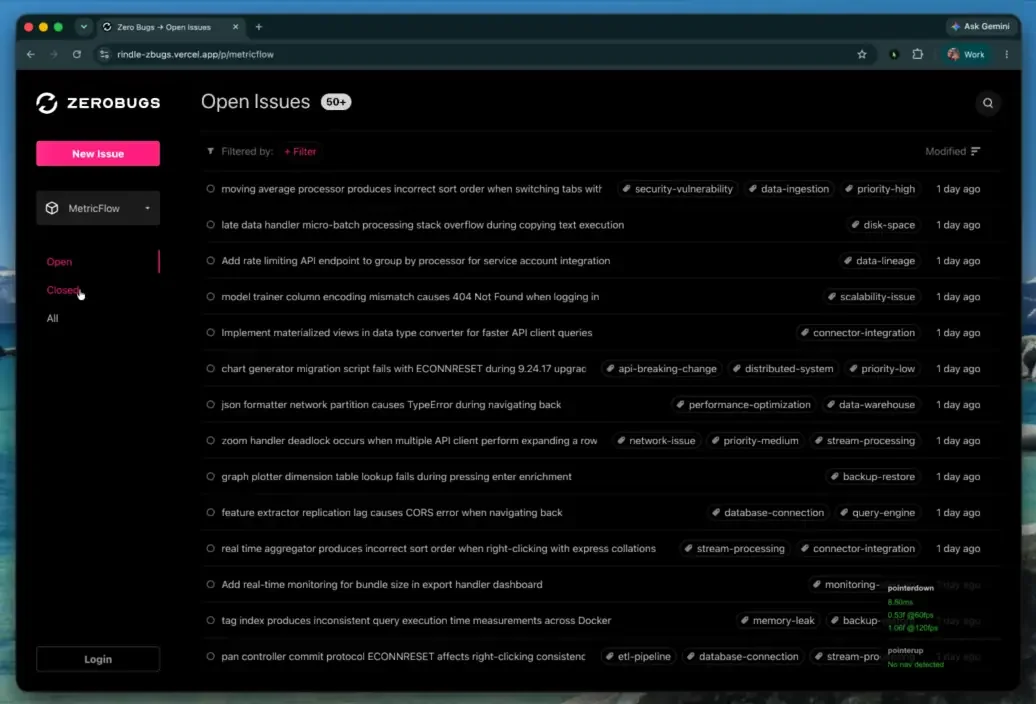
Task: Toggle status circle of zoom handler issue
Action: pyautogui.click(x=210, y=440)
